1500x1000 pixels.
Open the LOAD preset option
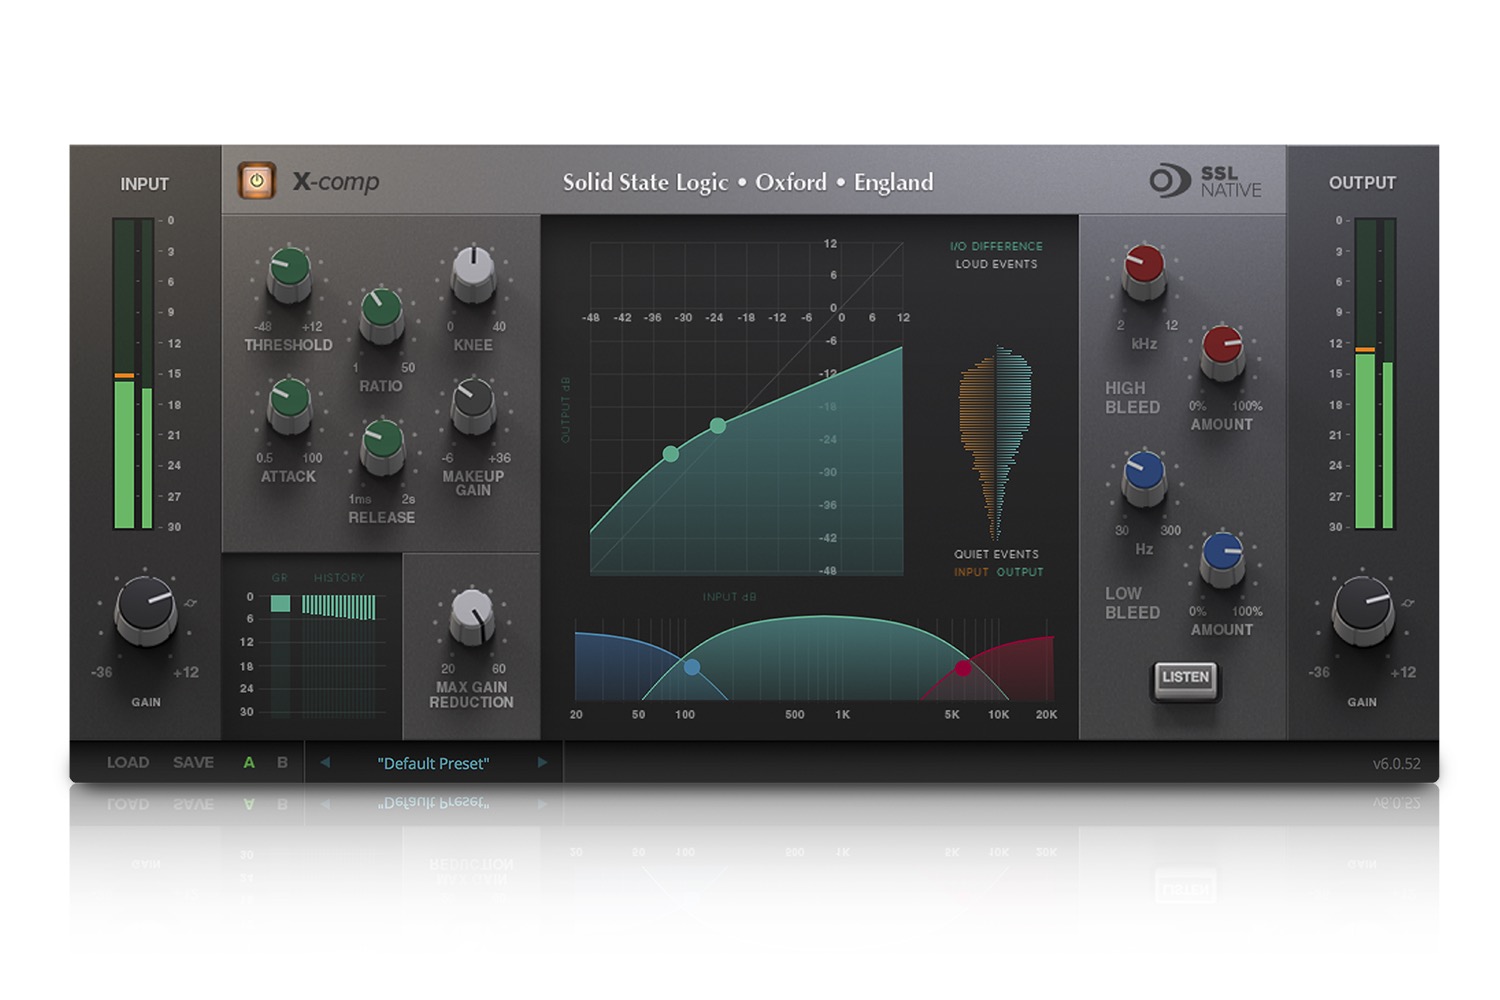[128, 763]
